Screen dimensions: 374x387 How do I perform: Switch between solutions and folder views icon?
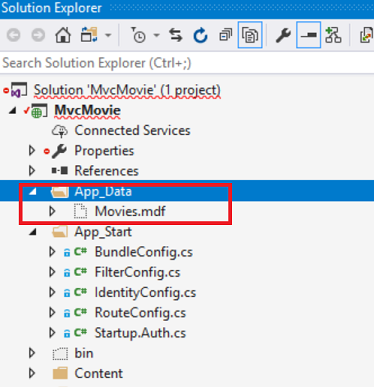(89, 35)
